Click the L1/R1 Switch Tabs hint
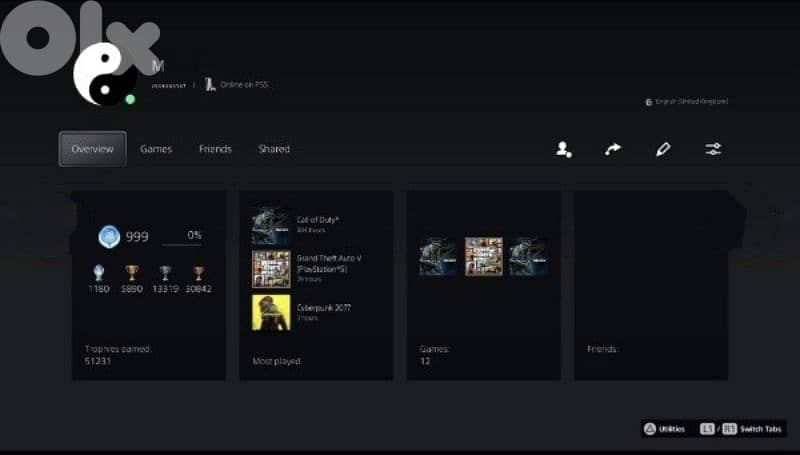Viewport: 800px width, 455px height. tap(740, 429)
